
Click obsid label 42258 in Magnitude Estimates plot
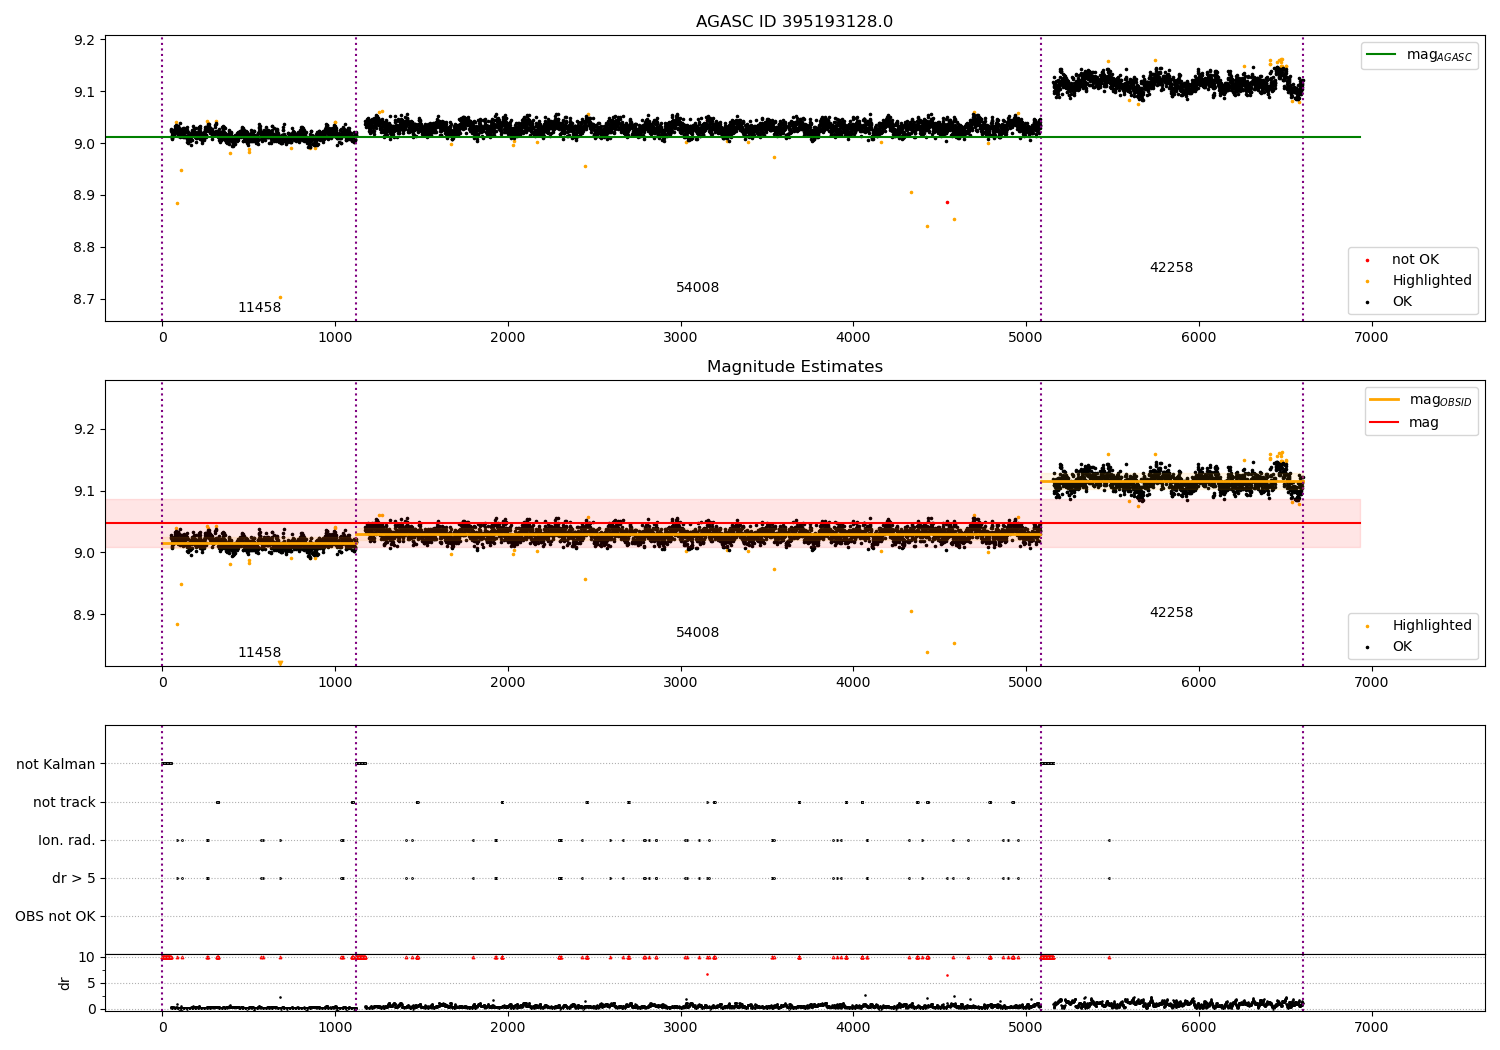point(1171,613)
